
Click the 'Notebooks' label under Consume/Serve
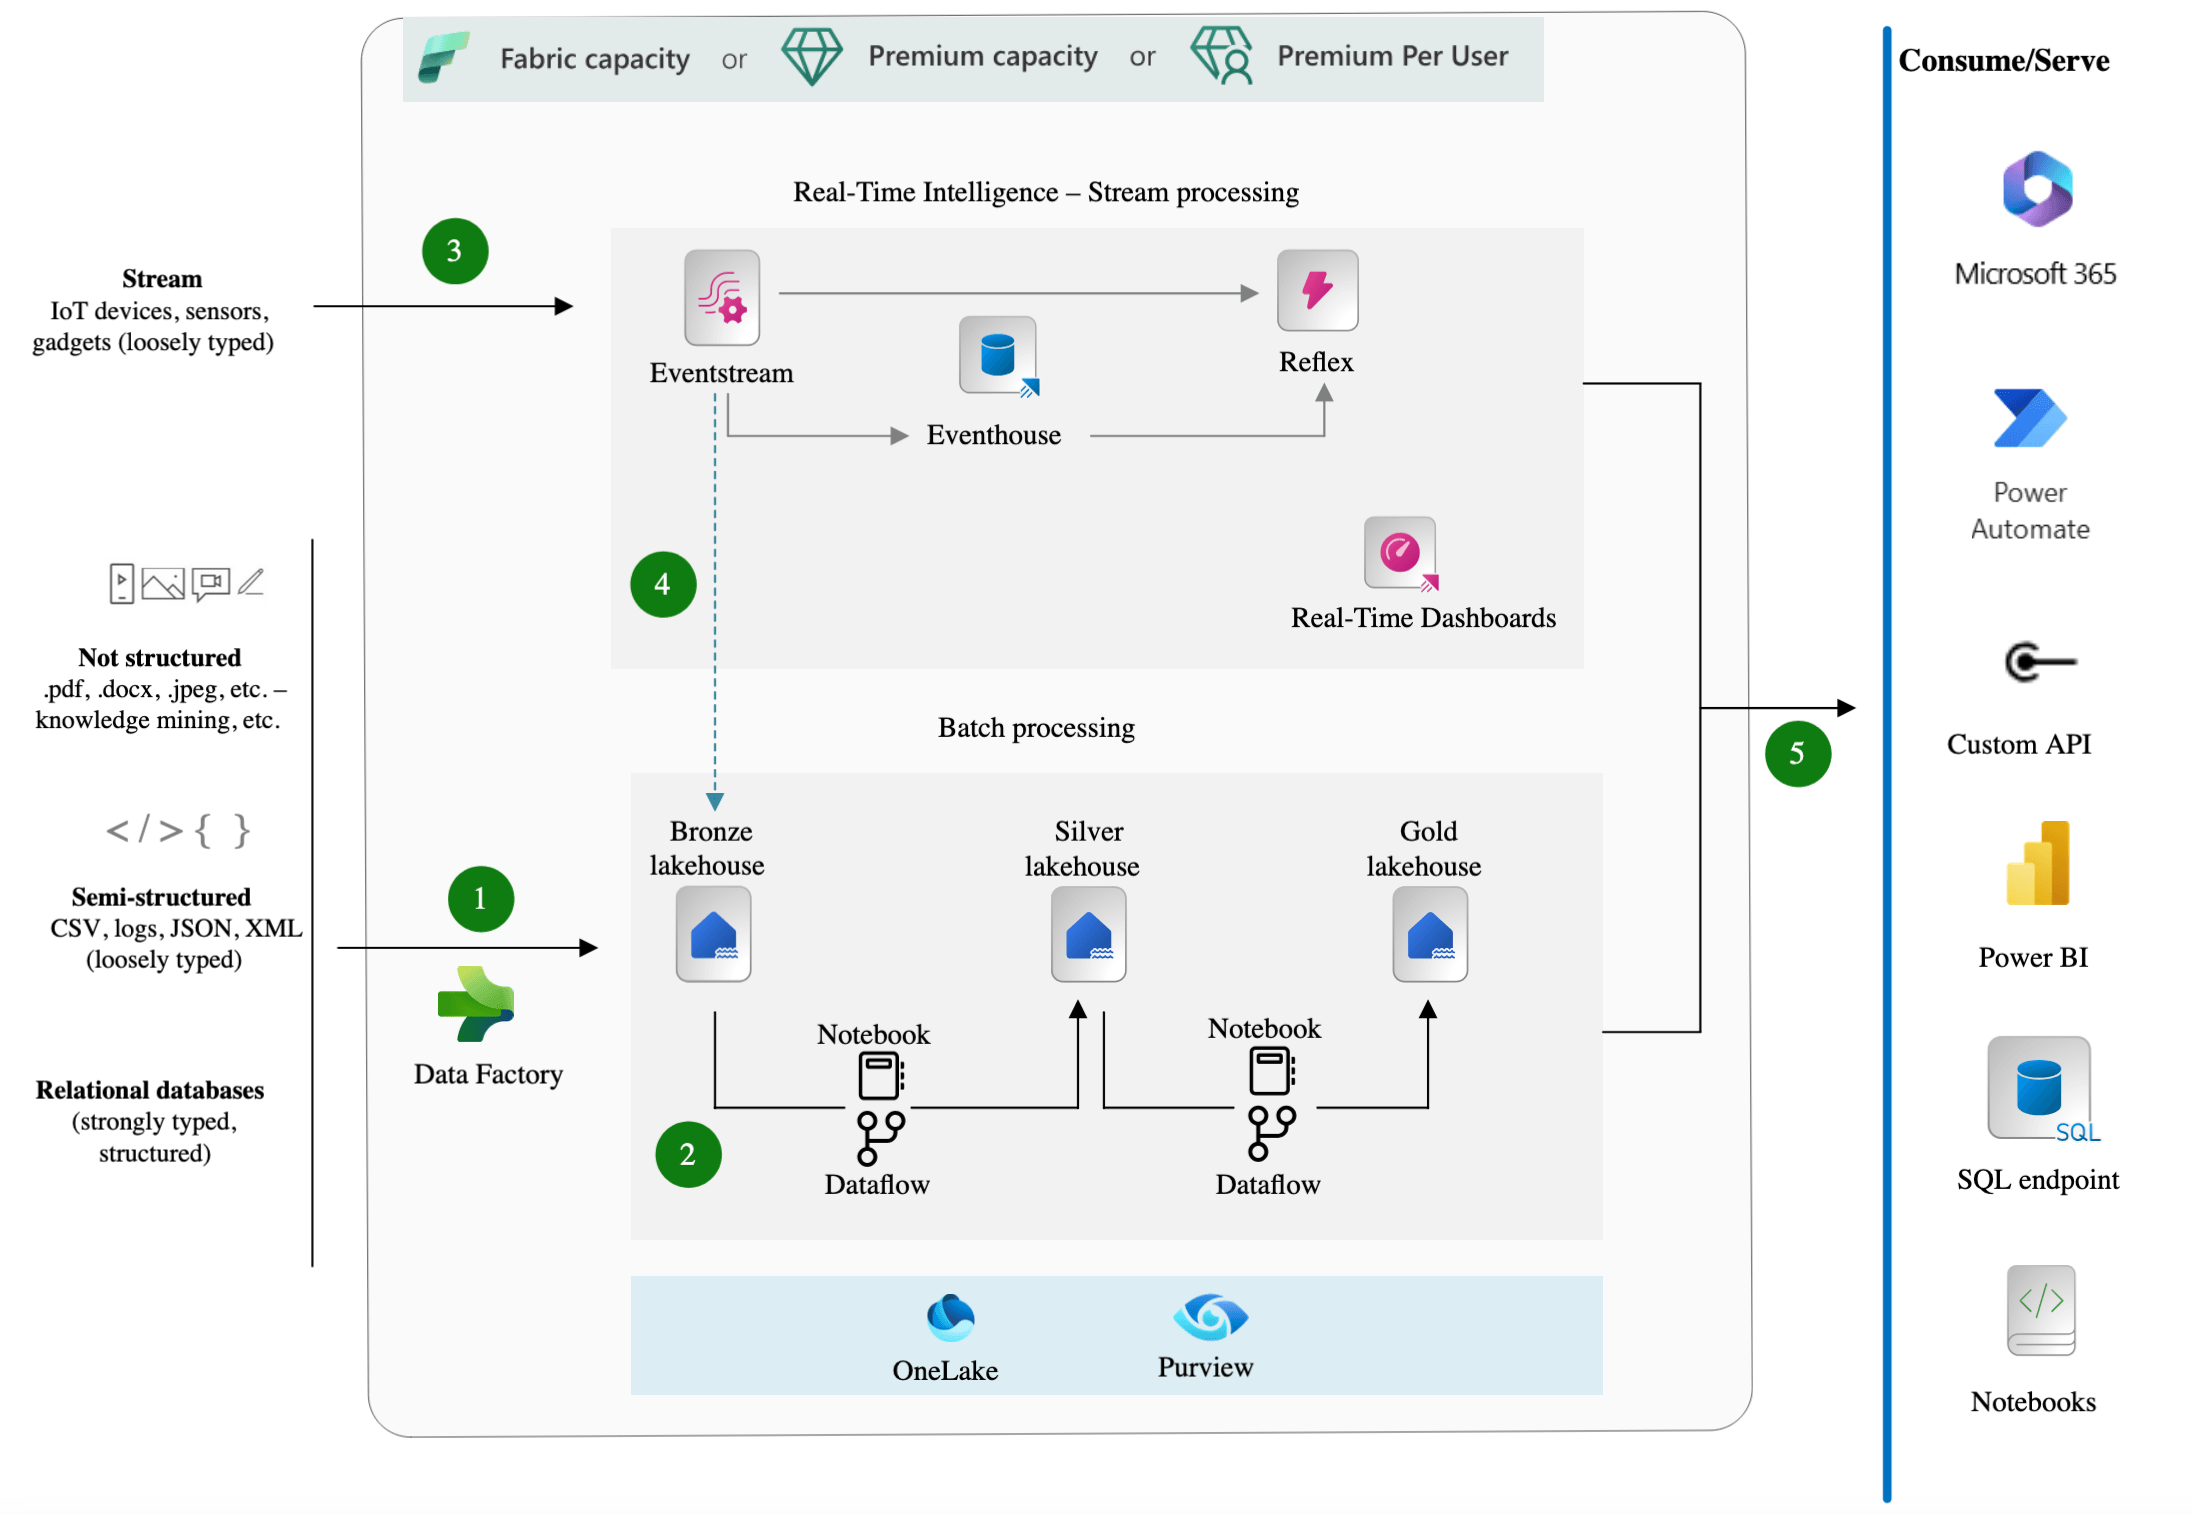point(2033,1402)
